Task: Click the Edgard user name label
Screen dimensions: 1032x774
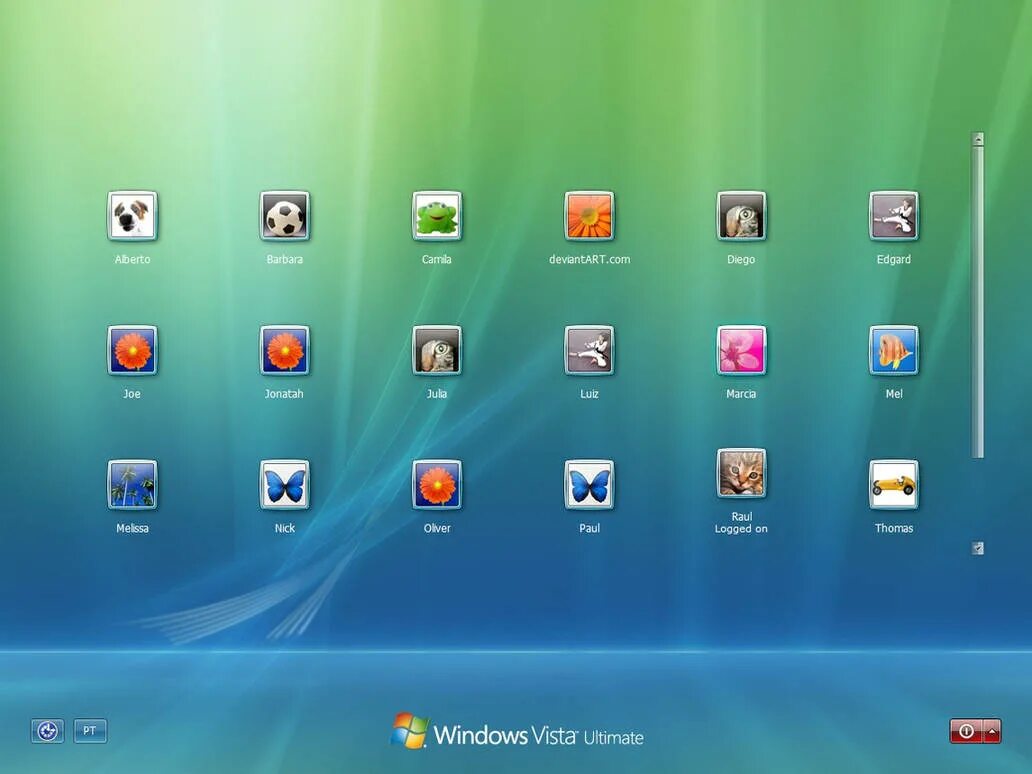Action: click(894, 259)
